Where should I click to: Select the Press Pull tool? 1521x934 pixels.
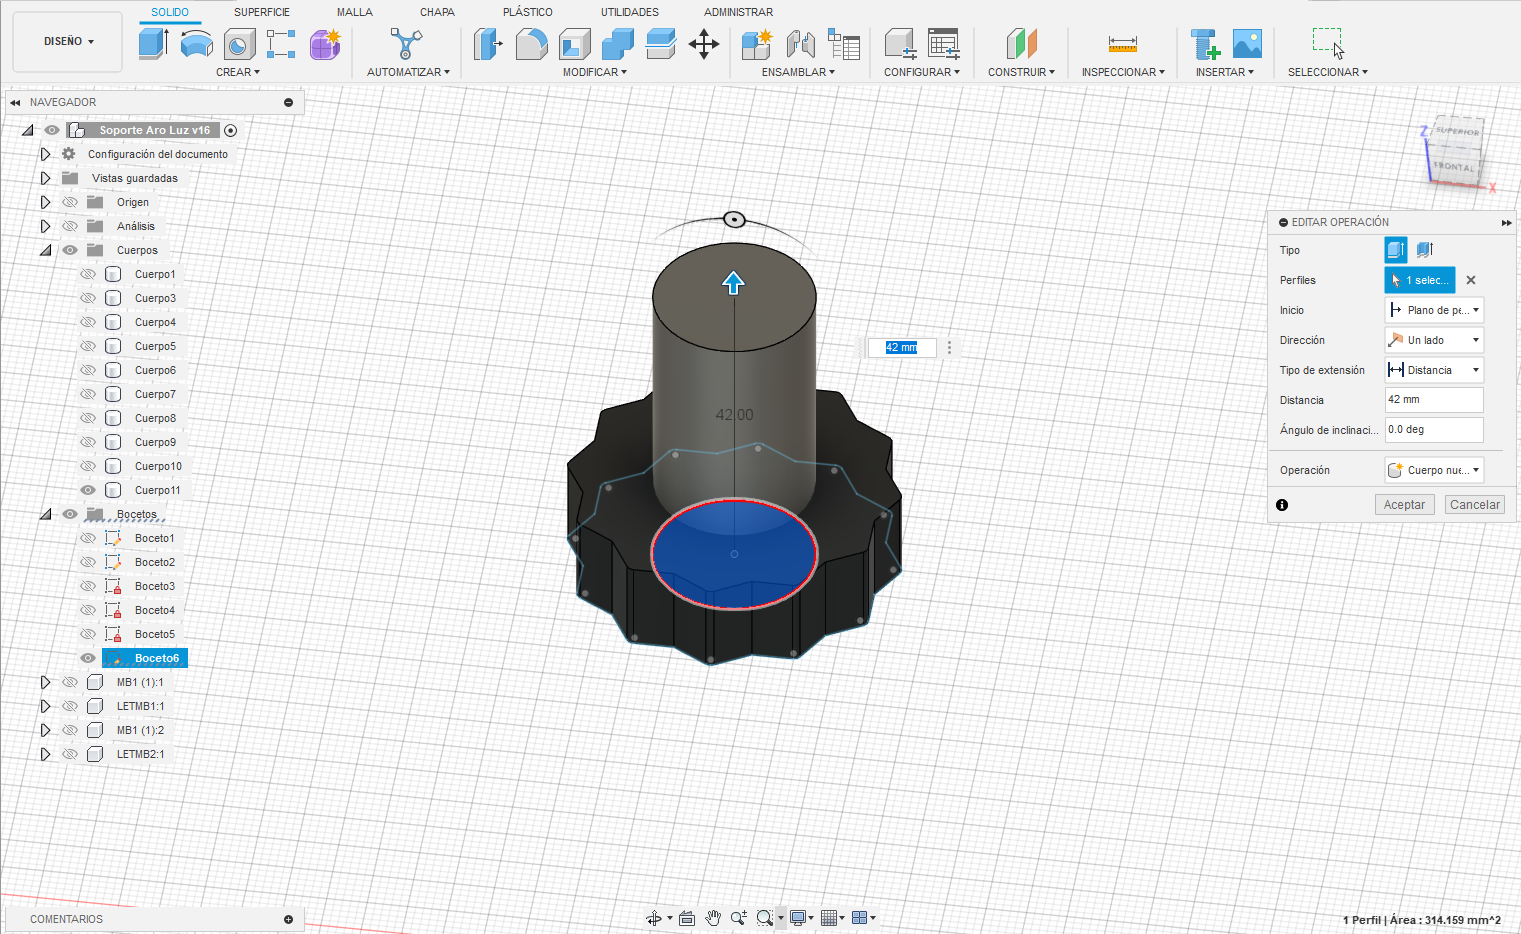[488, 44]
